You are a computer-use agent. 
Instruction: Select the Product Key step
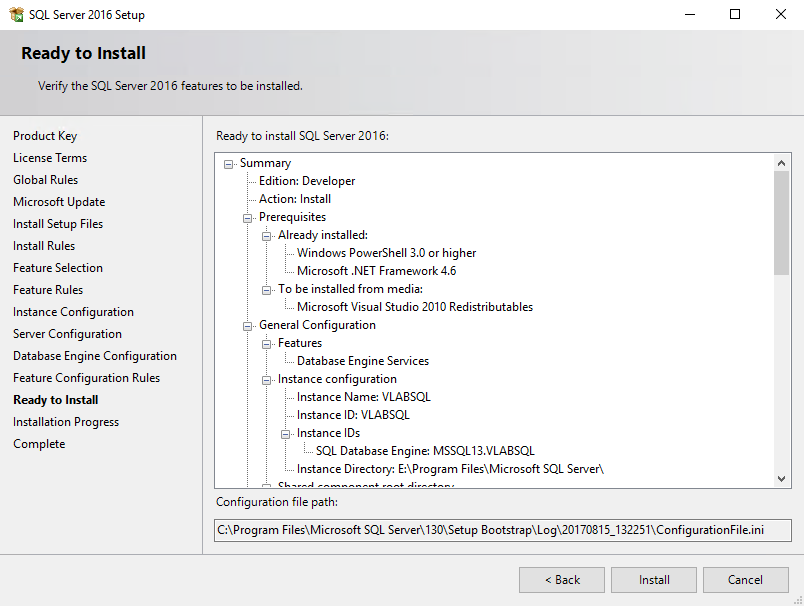pos(45,136)
